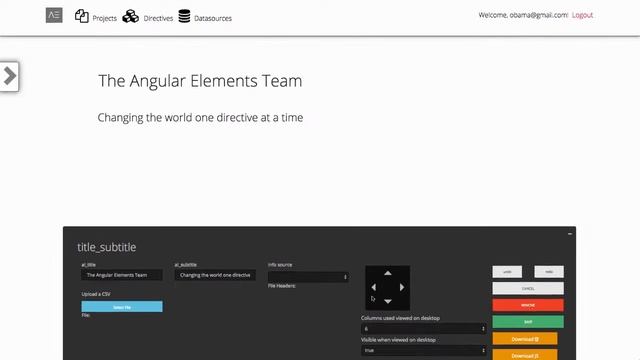This screenshot has width=640, height=360.
Task: Click the left arrow in move pad
Action: click(373, 287)
